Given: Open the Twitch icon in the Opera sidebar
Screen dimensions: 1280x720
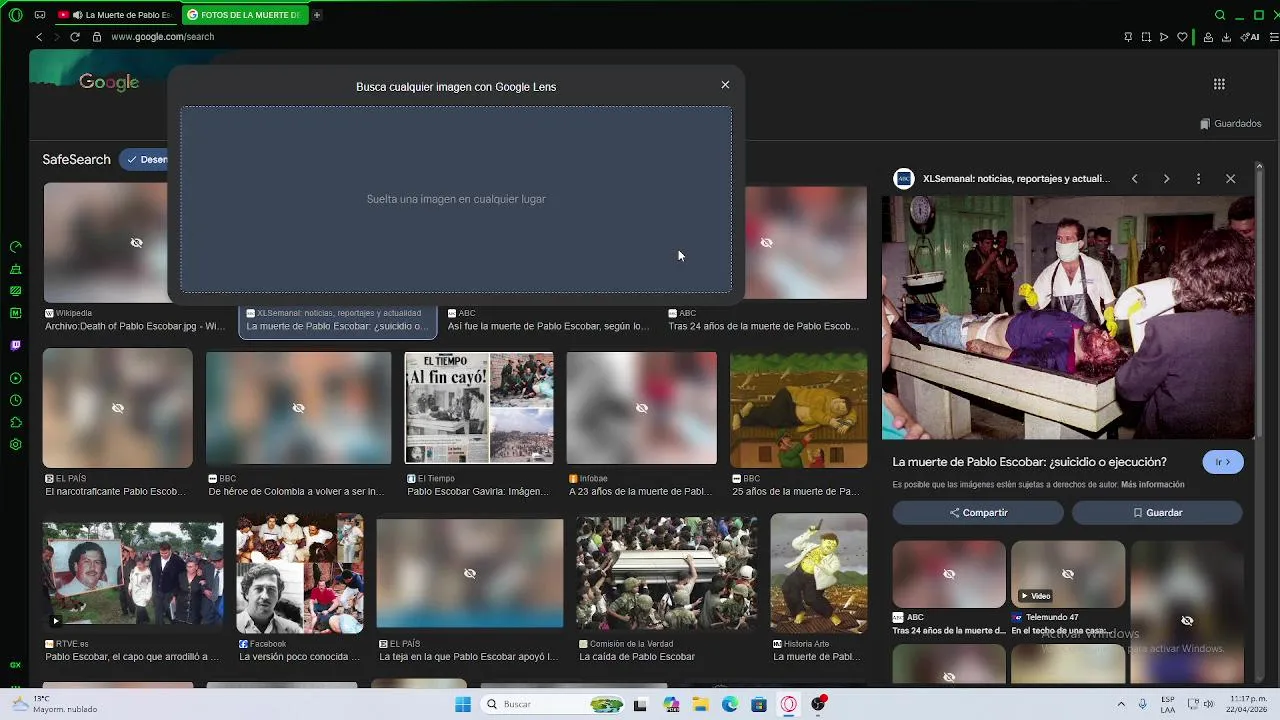Looking at the screenshot, I should pyautogui.click(x=15, y=345).
